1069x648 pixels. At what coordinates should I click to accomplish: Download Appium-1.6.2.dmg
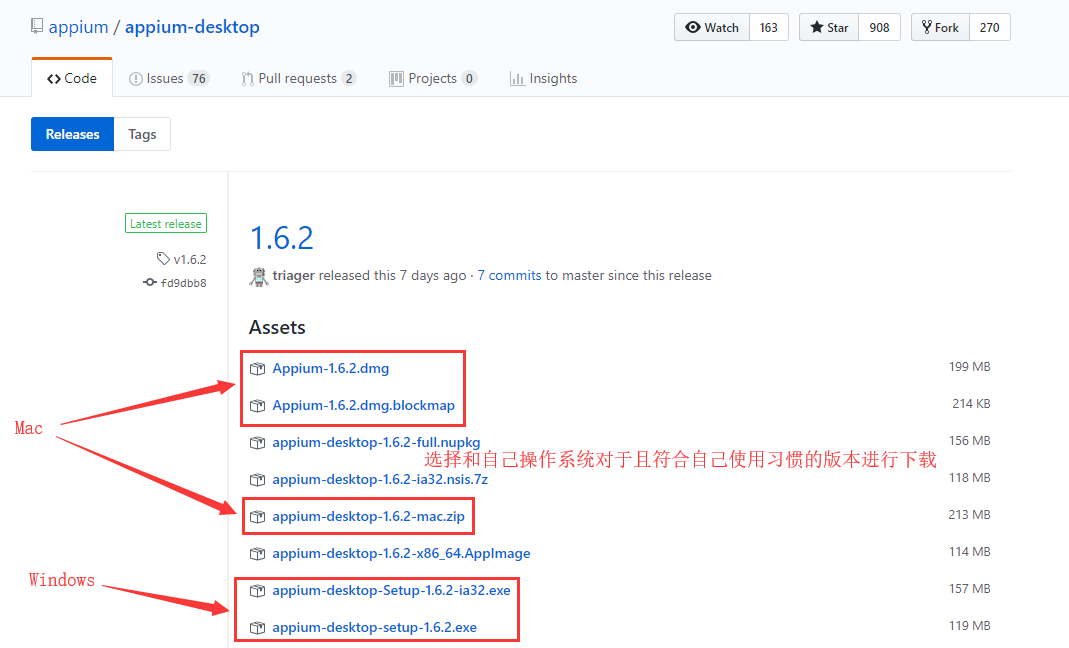click(331, 368)
